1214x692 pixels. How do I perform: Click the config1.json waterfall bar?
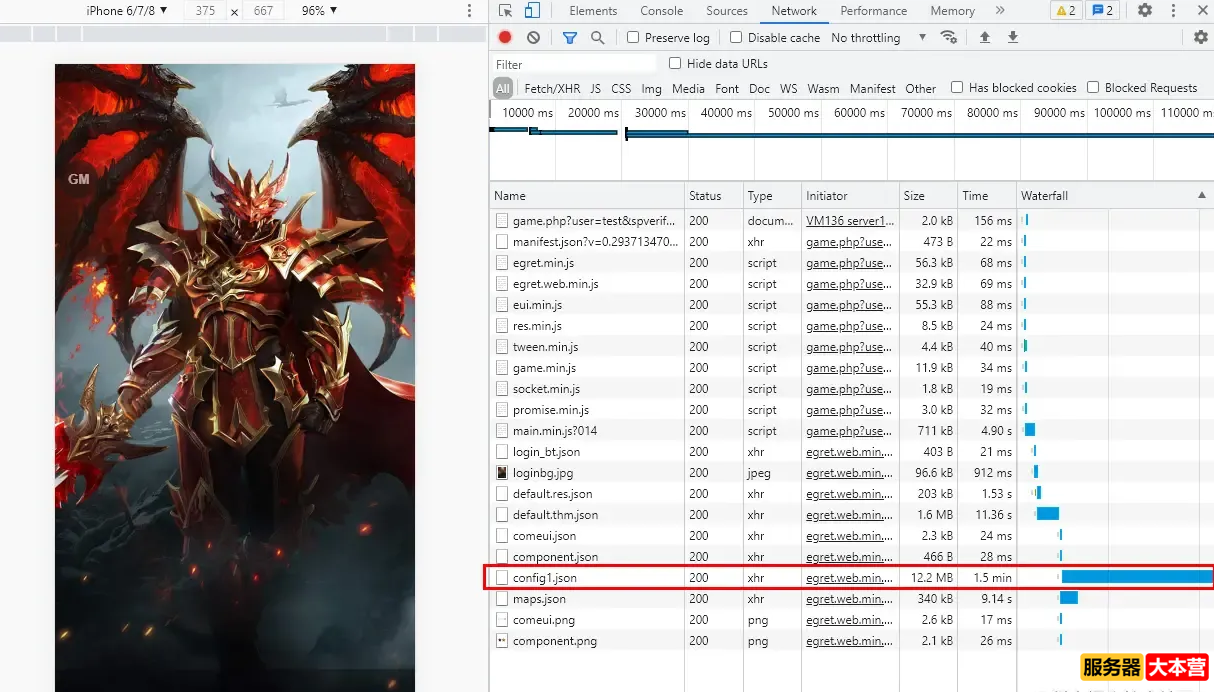coord(1137,577)
